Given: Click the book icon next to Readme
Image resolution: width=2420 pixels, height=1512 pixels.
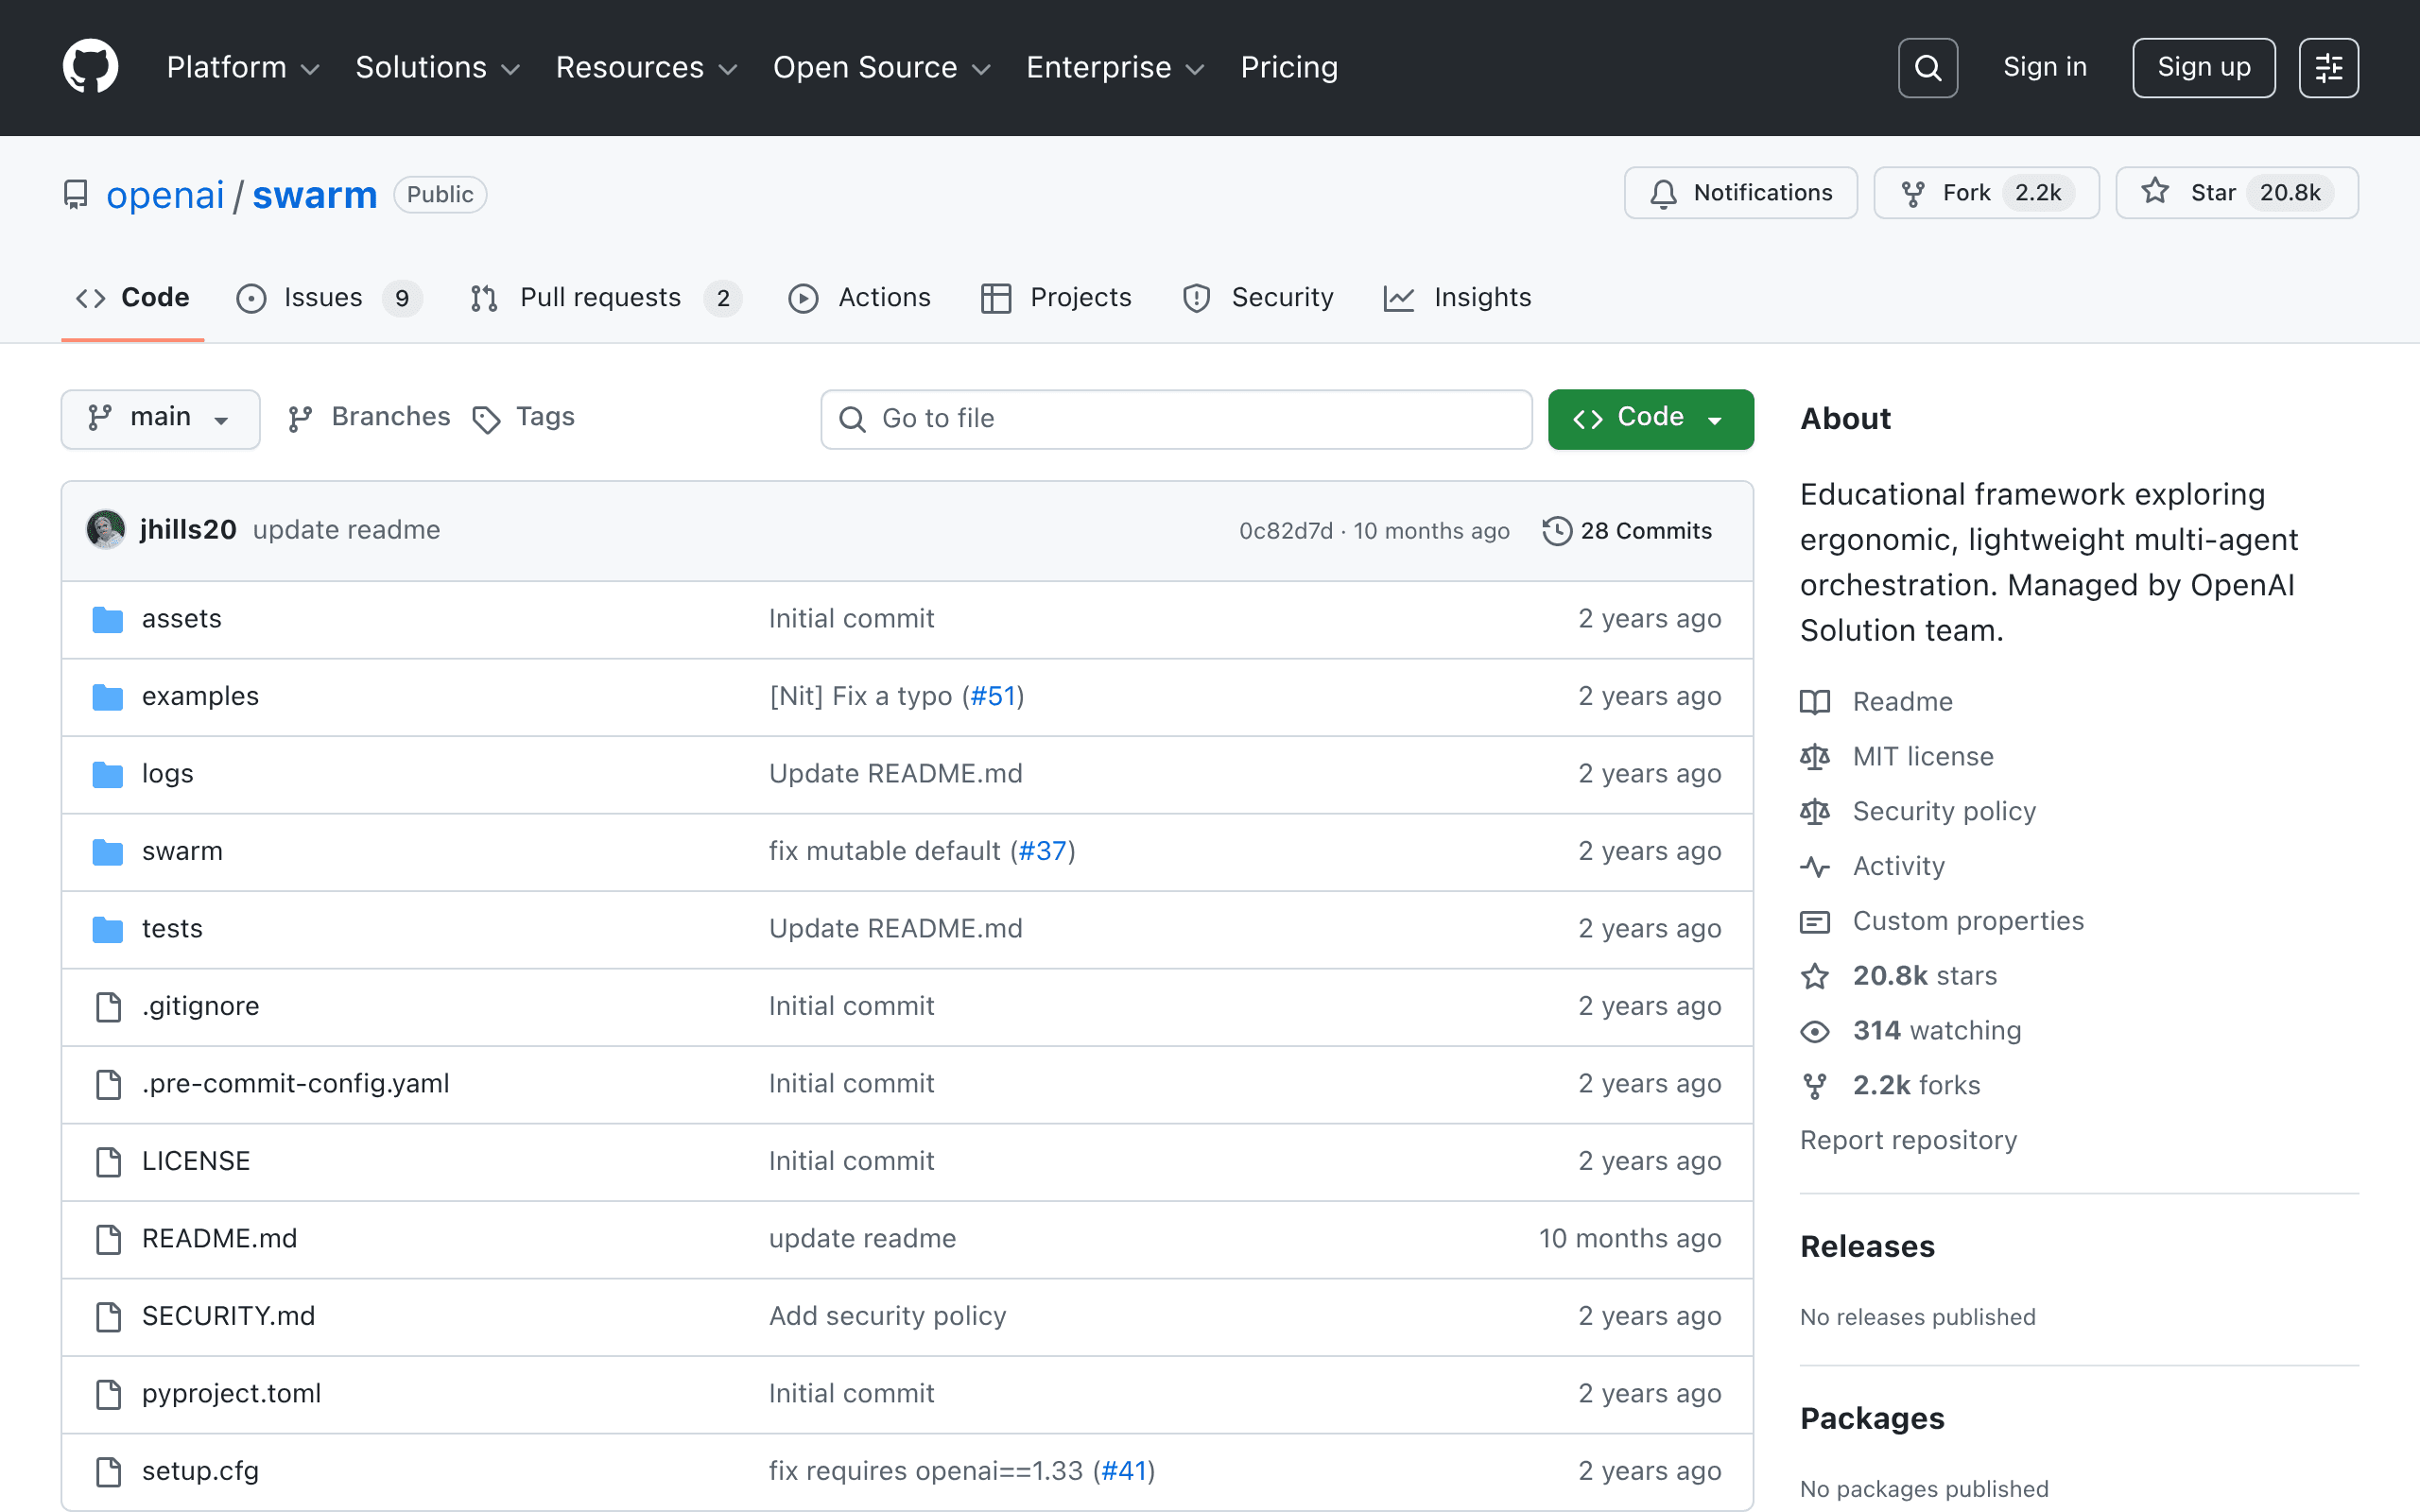Looking at the screenshot, I should [1815, 702].
